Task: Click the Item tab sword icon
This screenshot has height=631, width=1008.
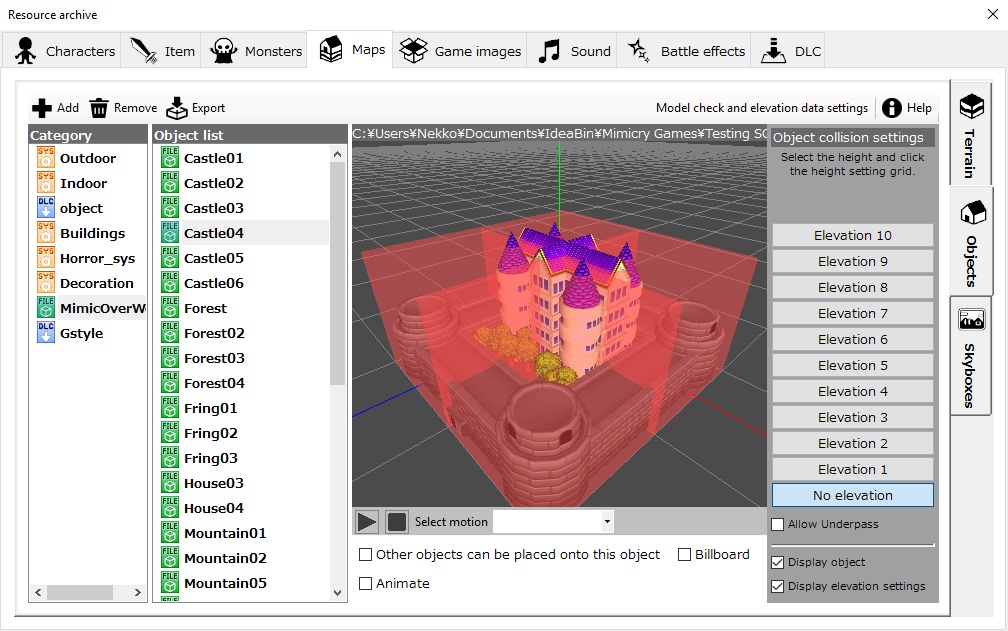Action: [x=143, y=51]
